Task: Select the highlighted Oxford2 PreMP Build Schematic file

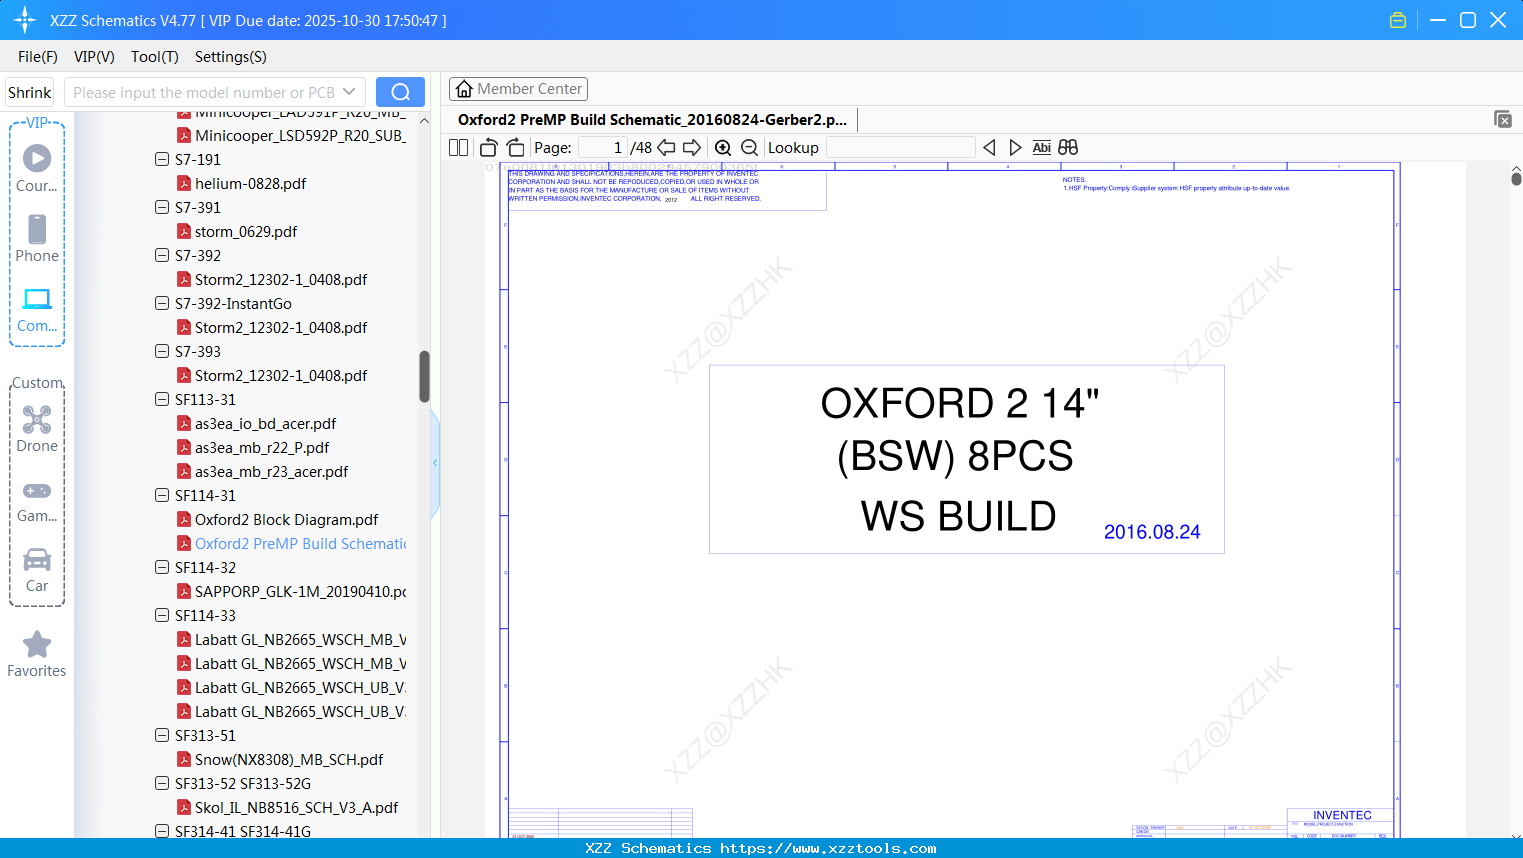Action: click(300, 544)
